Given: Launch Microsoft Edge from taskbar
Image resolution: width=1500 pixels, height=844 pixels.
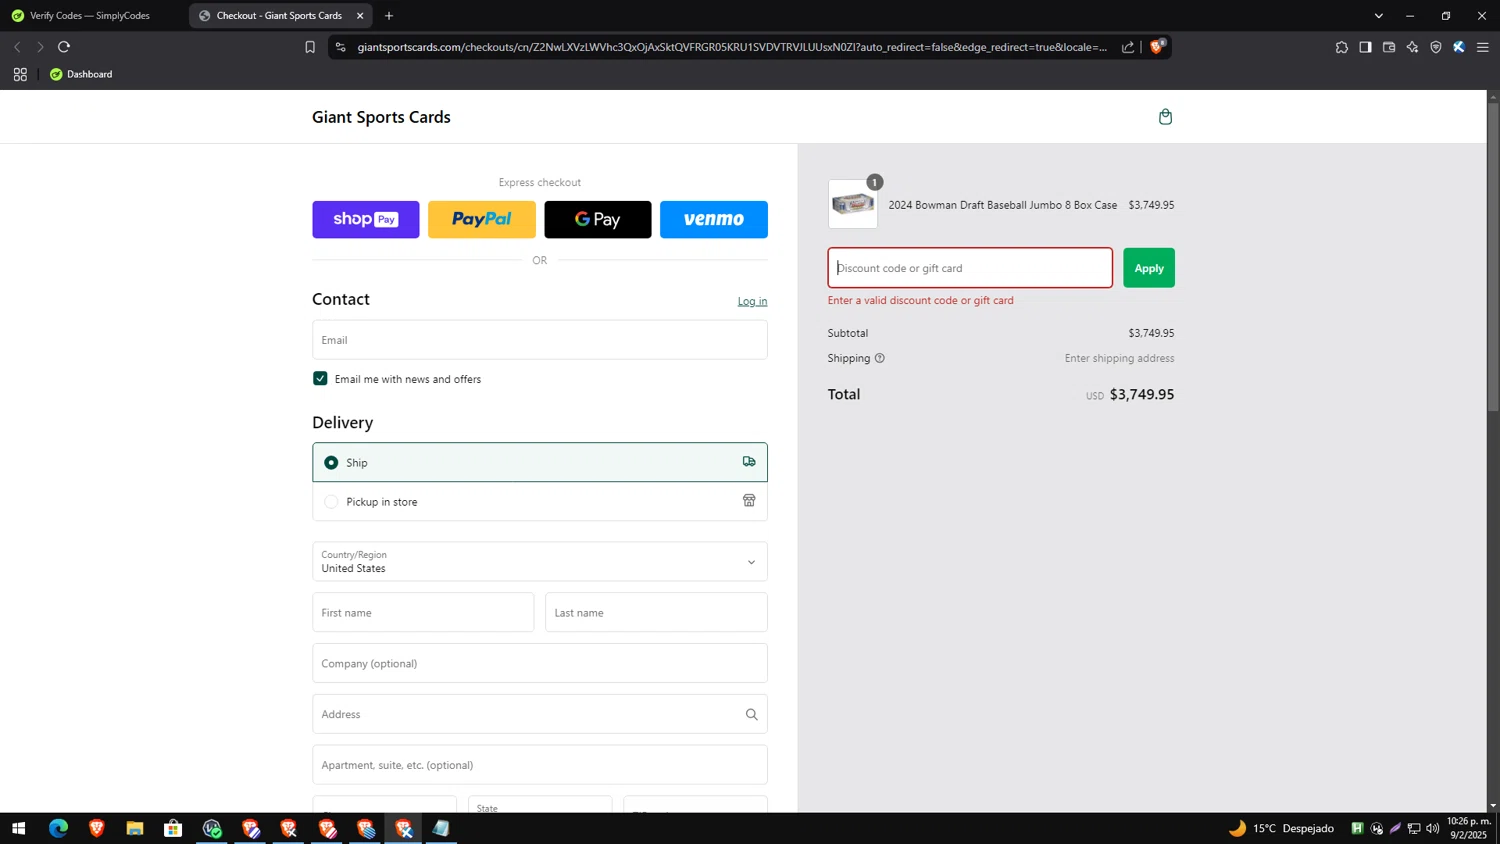Looking at the screenshot, I should pos(58,828).
